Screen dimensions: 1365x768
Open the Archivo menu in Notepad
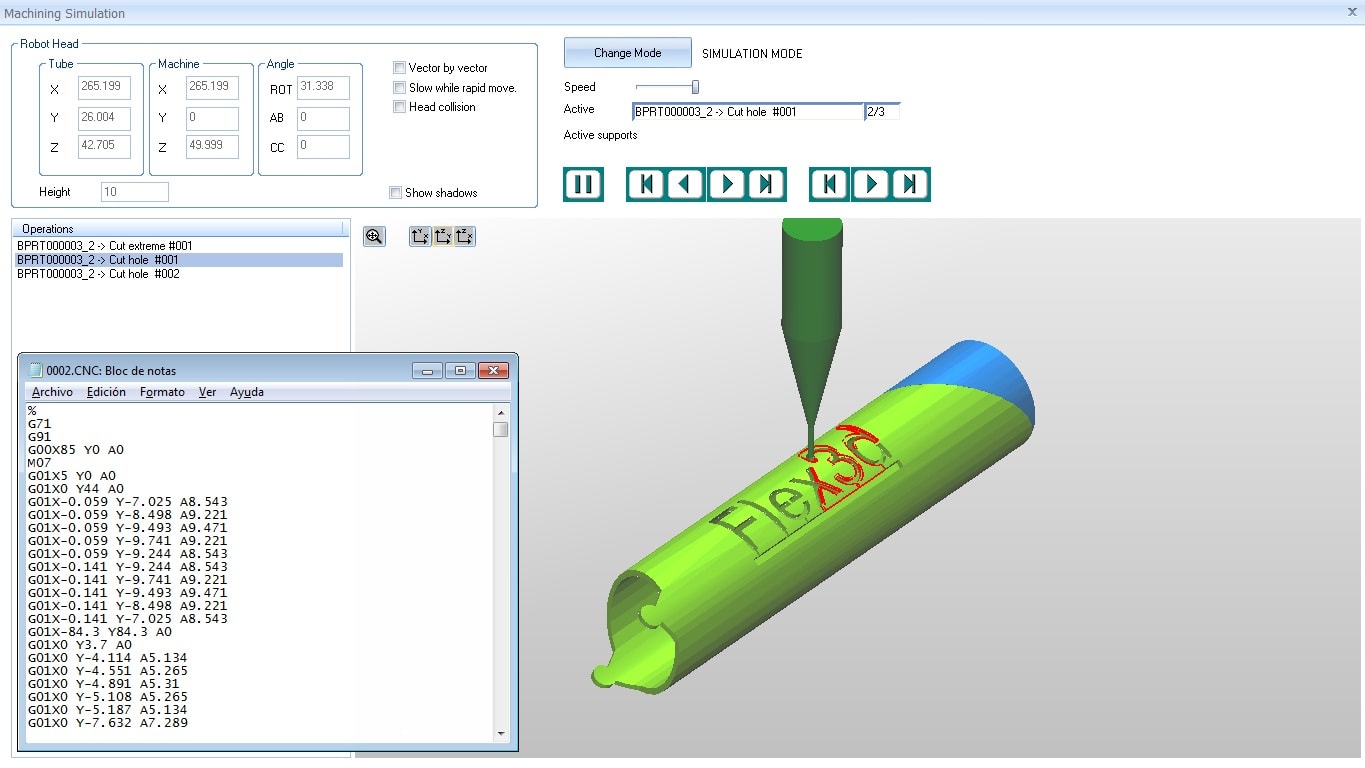pyautogui.click(x=52, y=392)
